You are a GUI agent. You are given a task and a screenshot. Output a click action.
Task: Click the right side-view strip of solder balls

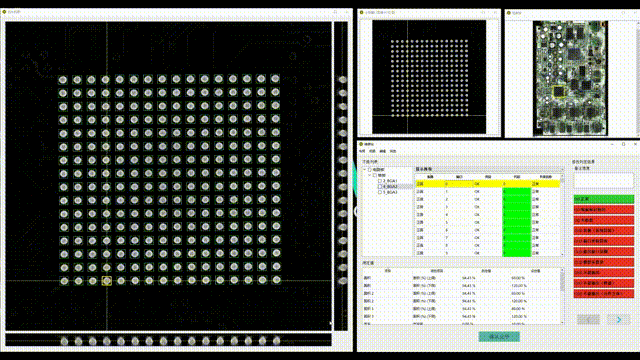pyautogui.click(x=341, y=176)
